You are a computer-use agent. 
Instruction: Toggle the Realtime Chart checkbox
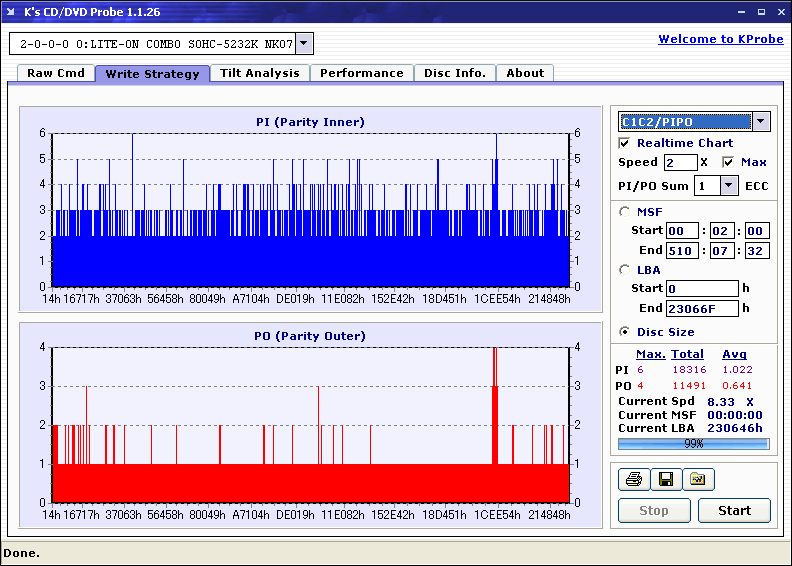pos(625,143)
